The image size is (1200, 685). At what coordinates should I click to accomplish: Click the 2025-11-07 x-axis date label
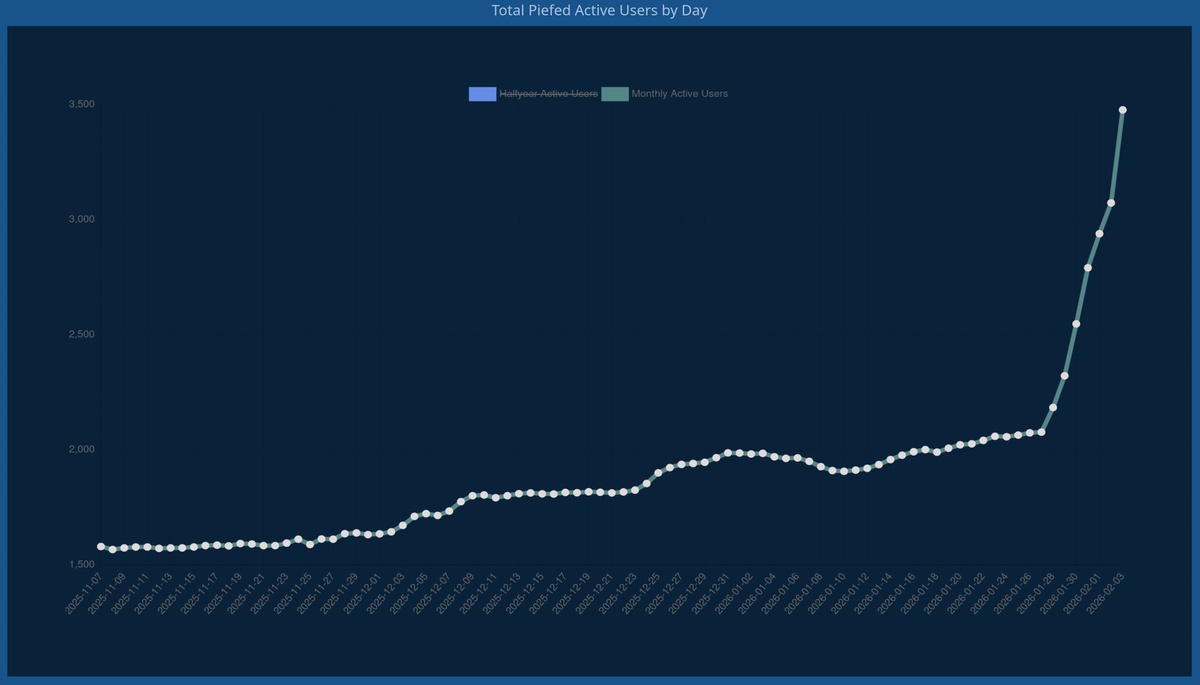(83, 593)
